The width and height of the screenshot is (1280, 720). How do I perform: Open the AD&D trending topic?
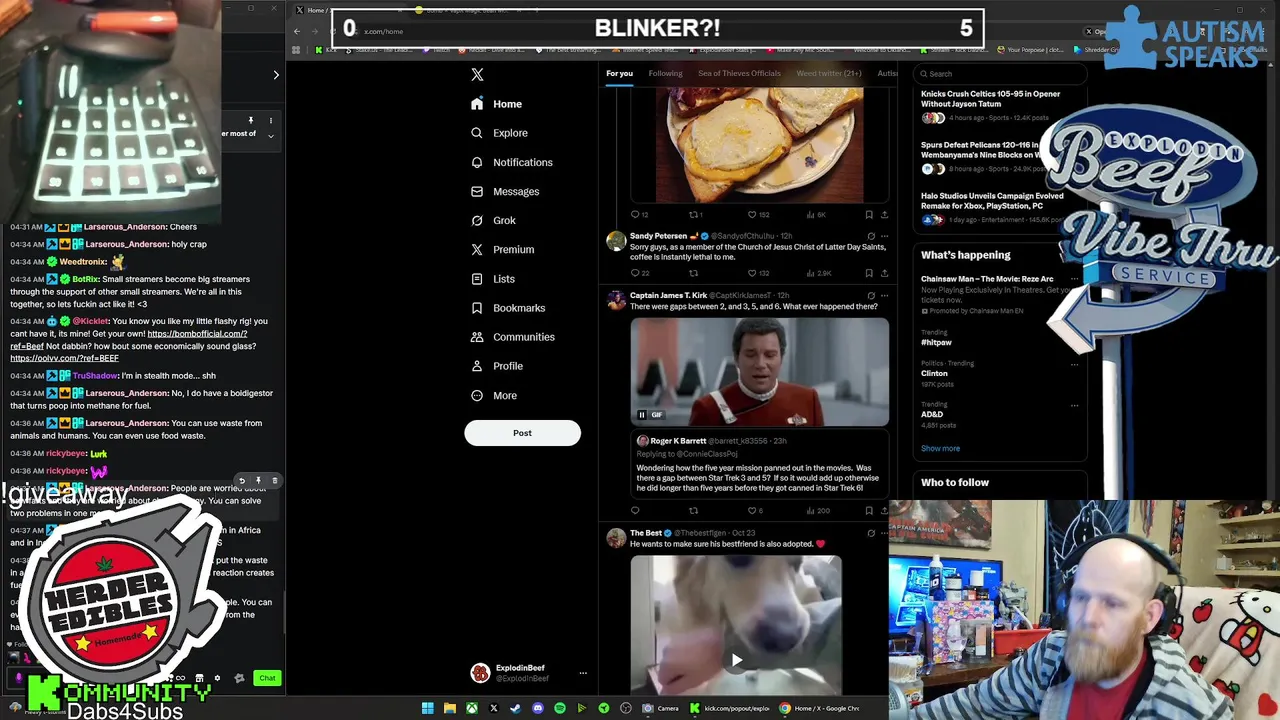(x=932, y=414)
